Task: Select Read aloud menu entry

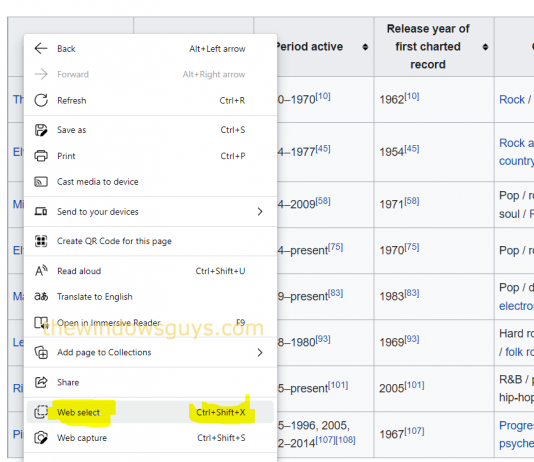Action: click(150, 271)
